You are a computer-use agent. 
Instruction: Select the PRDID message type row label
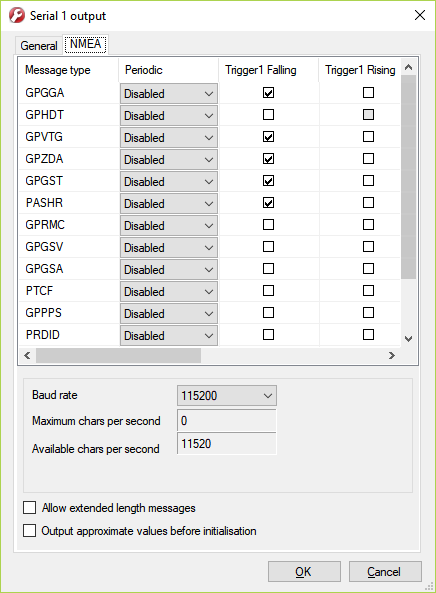point(43,335)
